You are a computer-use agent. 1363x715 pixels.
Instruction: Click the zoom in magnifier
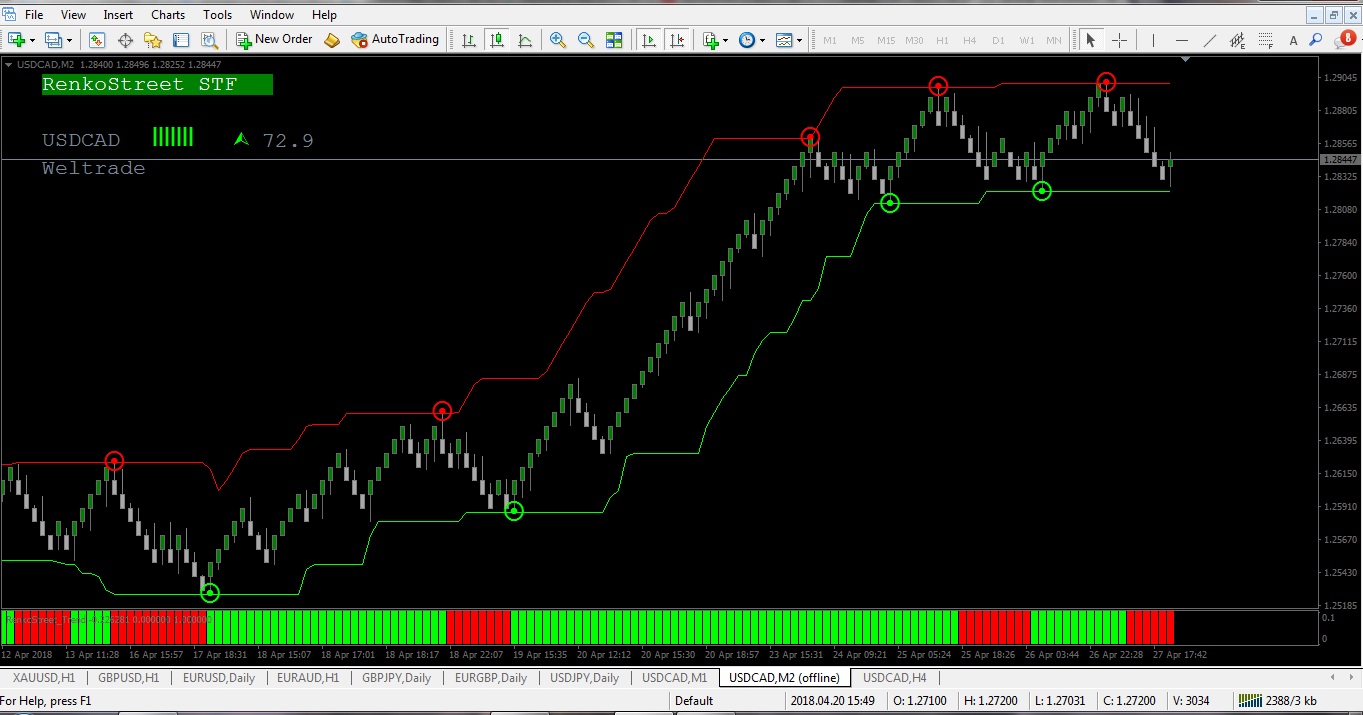(558, 40)
